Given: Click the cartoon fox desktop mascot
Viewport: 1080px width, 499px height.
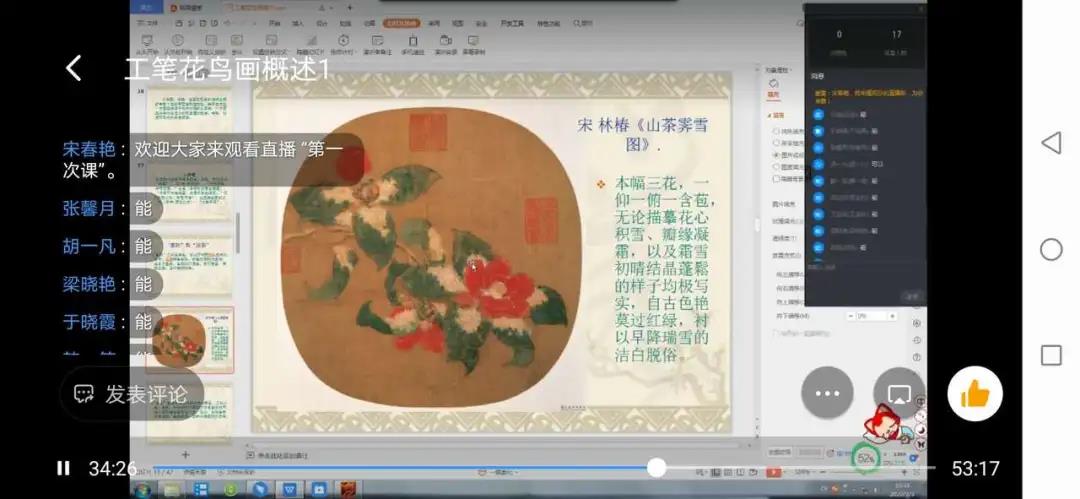Looking at the screenshot, I should coord(886,424).
